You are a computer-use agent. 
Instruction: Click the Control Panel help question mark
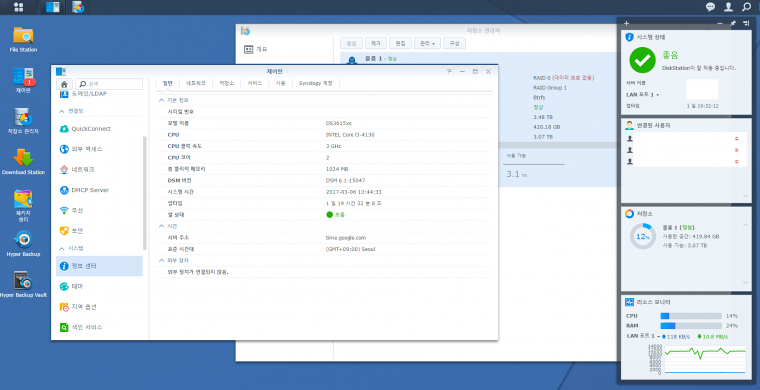click(449, 71)
